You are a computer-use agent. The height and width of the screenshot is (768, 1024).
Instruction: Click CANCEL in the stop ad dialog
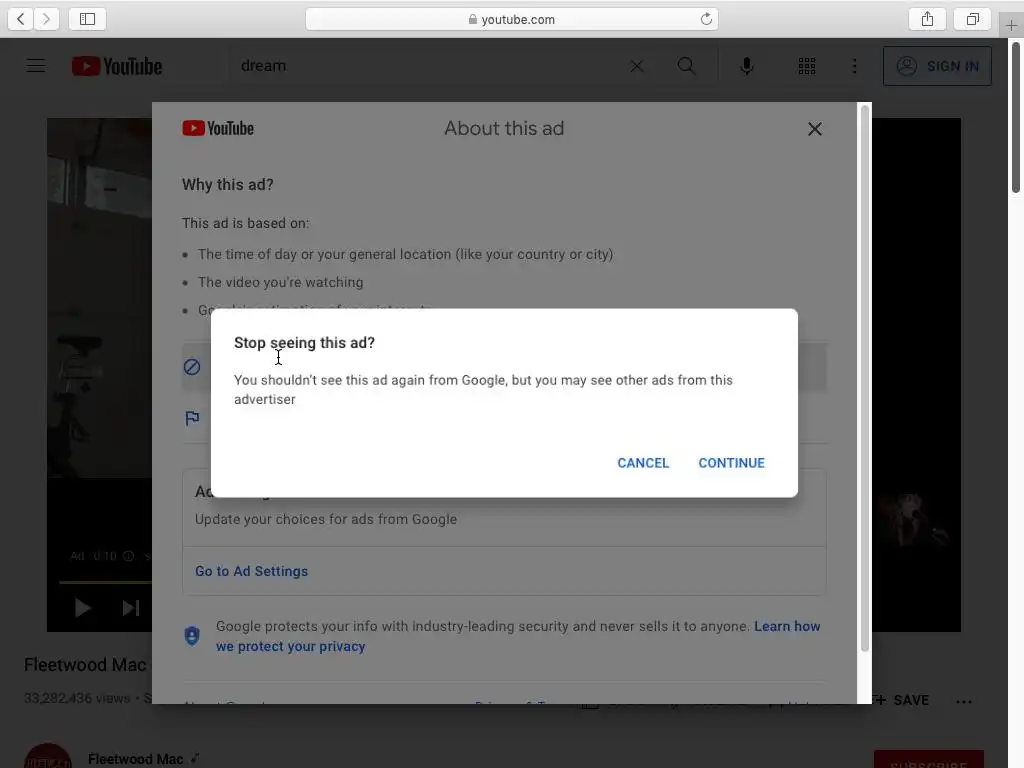coord(643,463)
